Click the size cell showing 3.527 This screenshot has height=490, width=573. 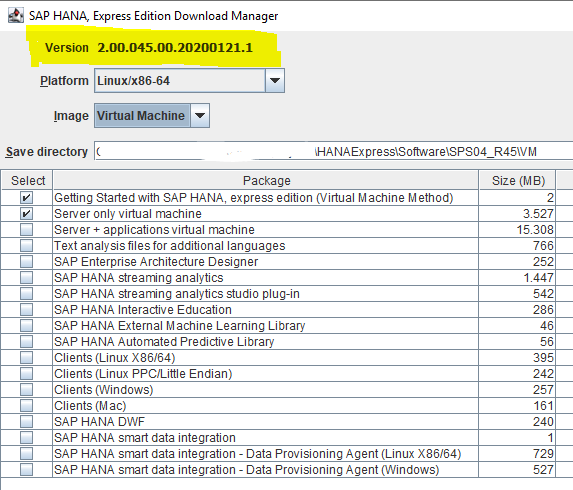point(517,214)
